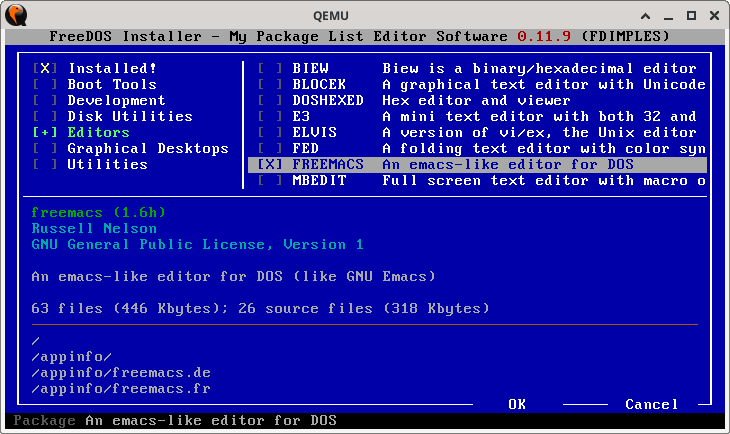This screenshot has height=434, width=730.
Task: Select the Development group
Action: [116, 100]
